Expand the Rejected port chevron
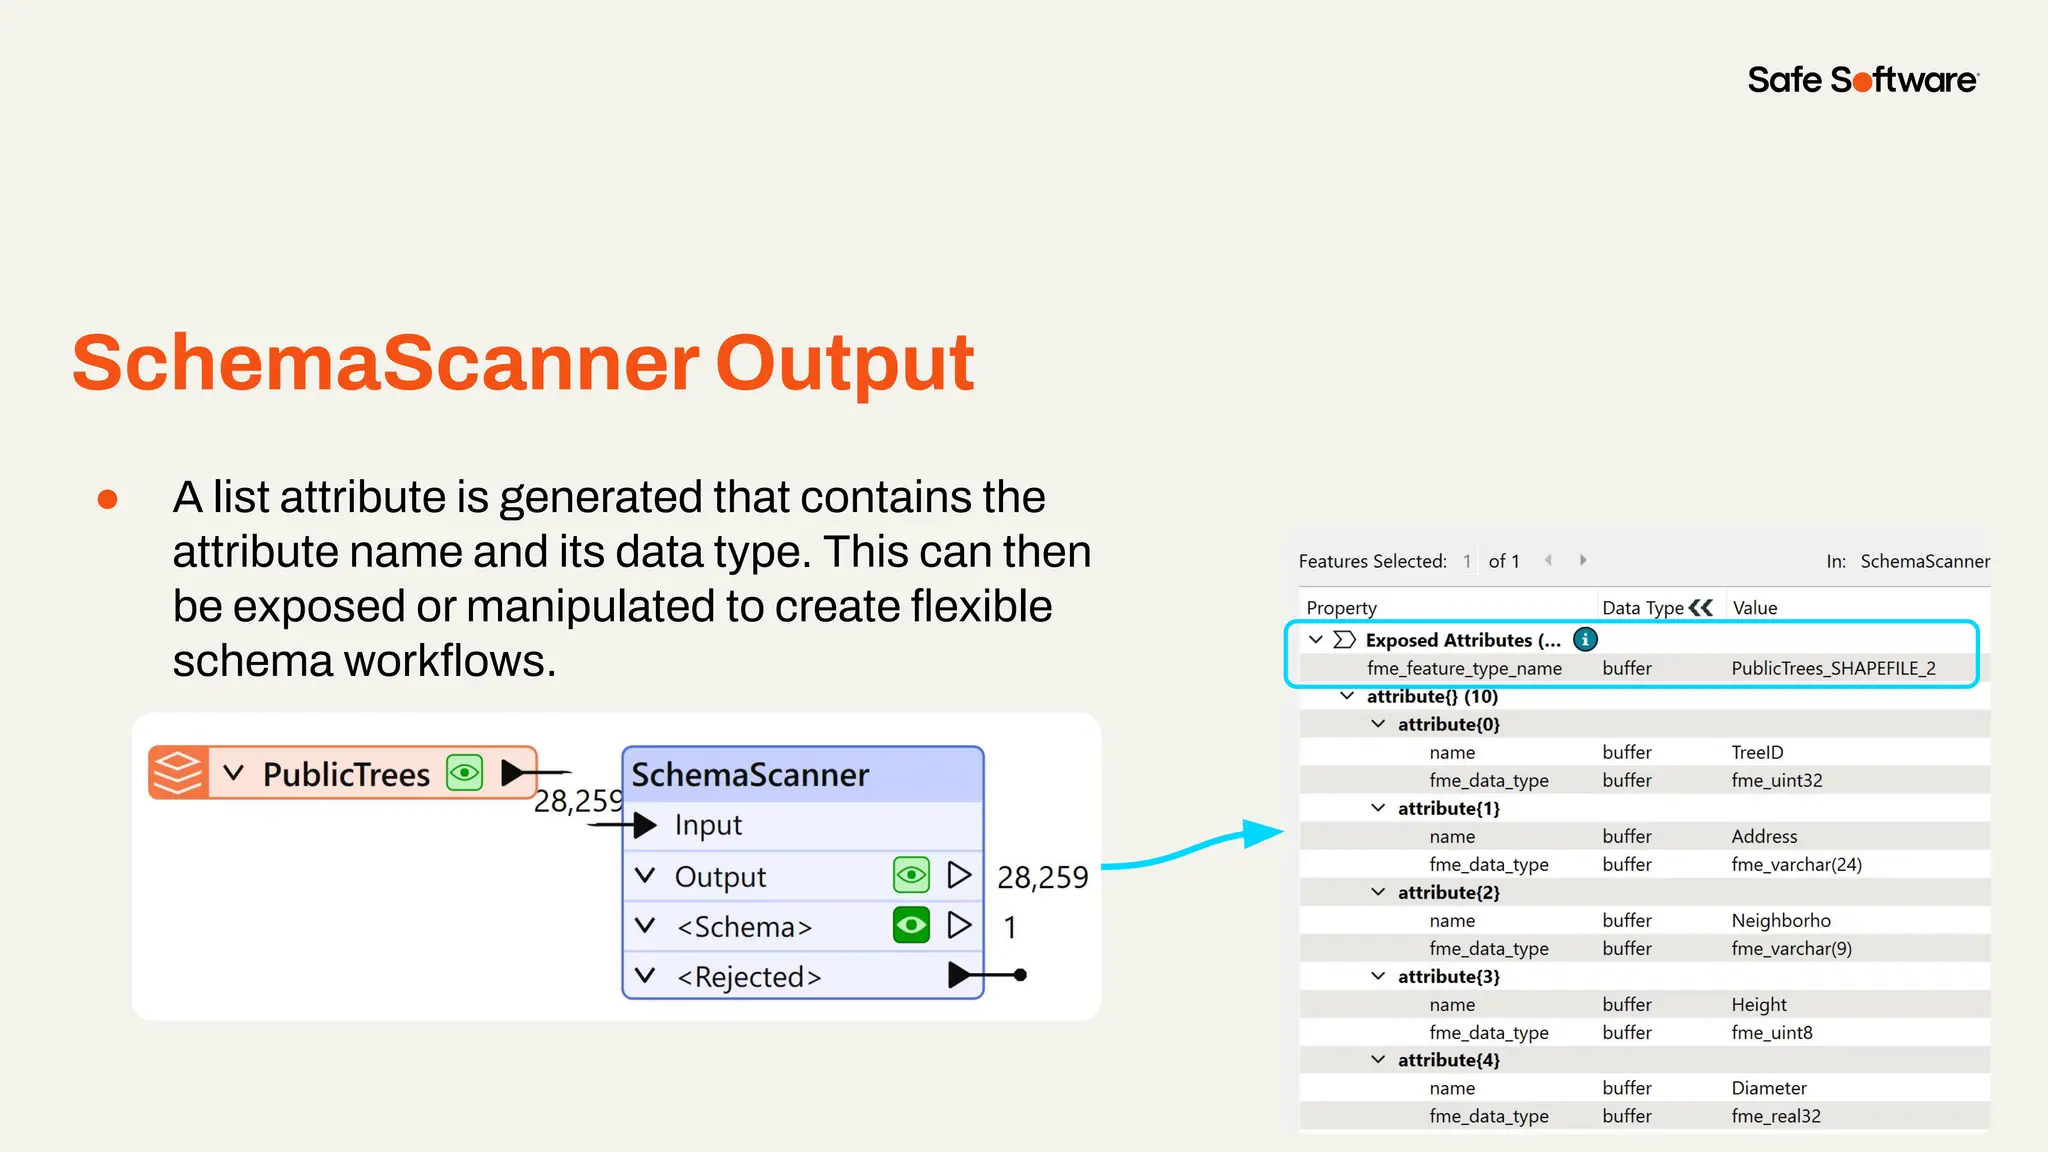This screenshot has height=1152, width=2048. pos(646,976)
